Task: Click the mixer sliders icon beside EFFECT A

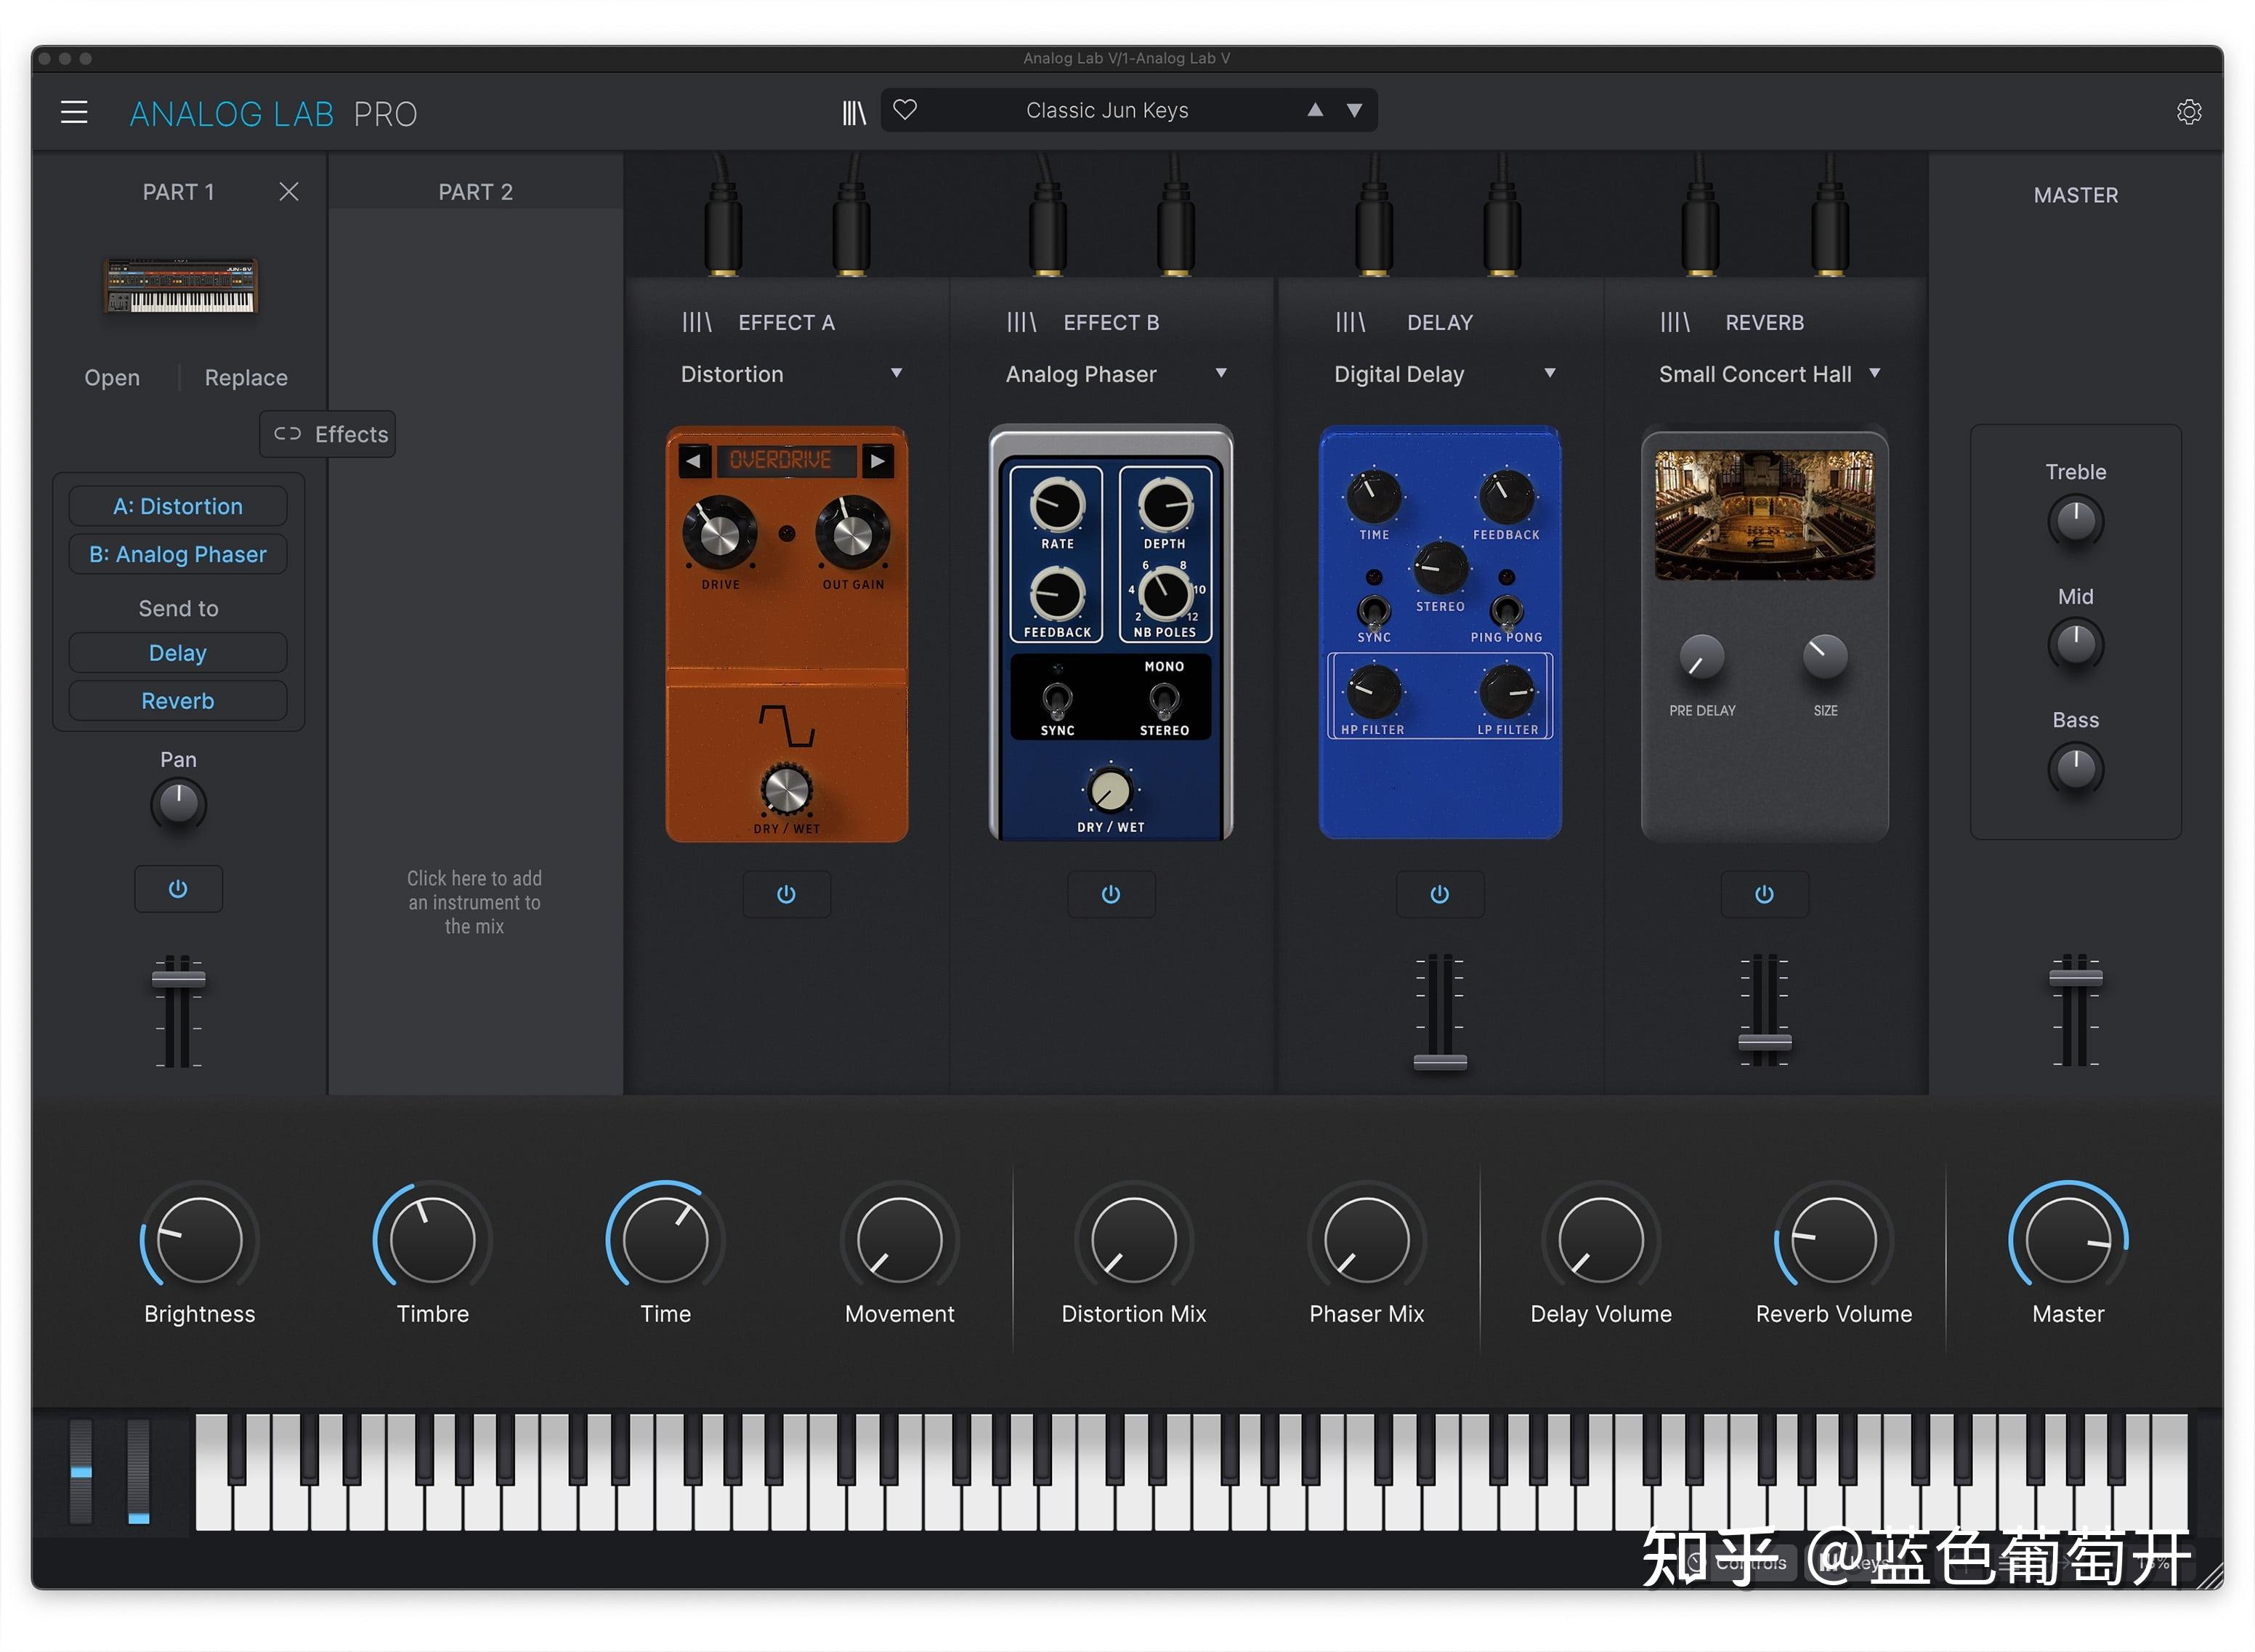Action: tap(697, 321)
